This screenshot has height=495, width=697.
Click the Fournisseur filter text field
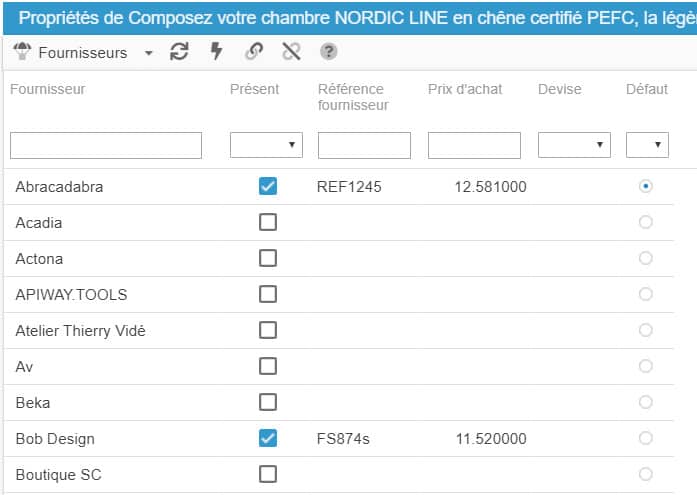pos(106,145)
